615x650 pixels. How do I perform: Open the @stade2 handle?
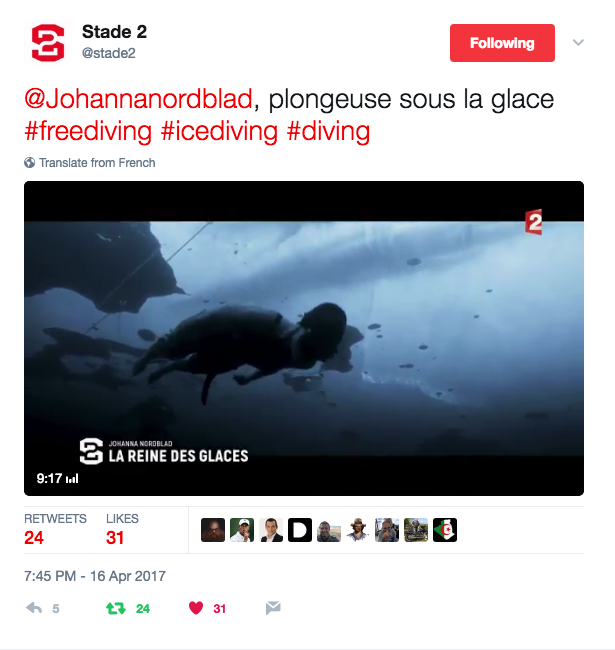(109, 53)
